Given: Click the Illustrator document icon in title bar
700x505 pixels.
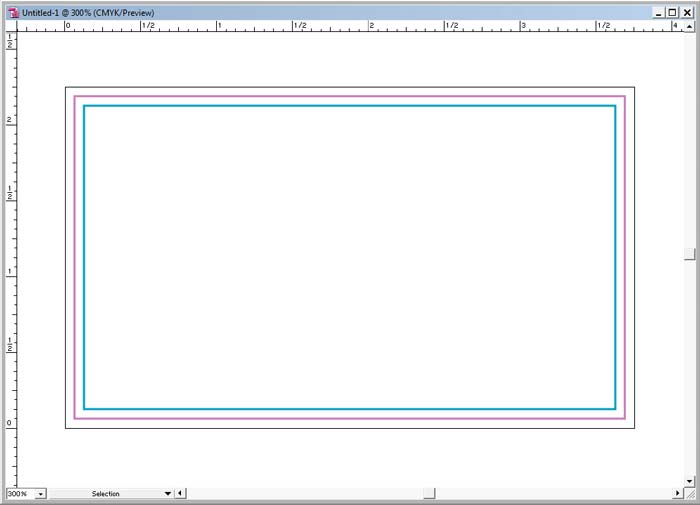Looking at the screenshot, I should point(13,13).
